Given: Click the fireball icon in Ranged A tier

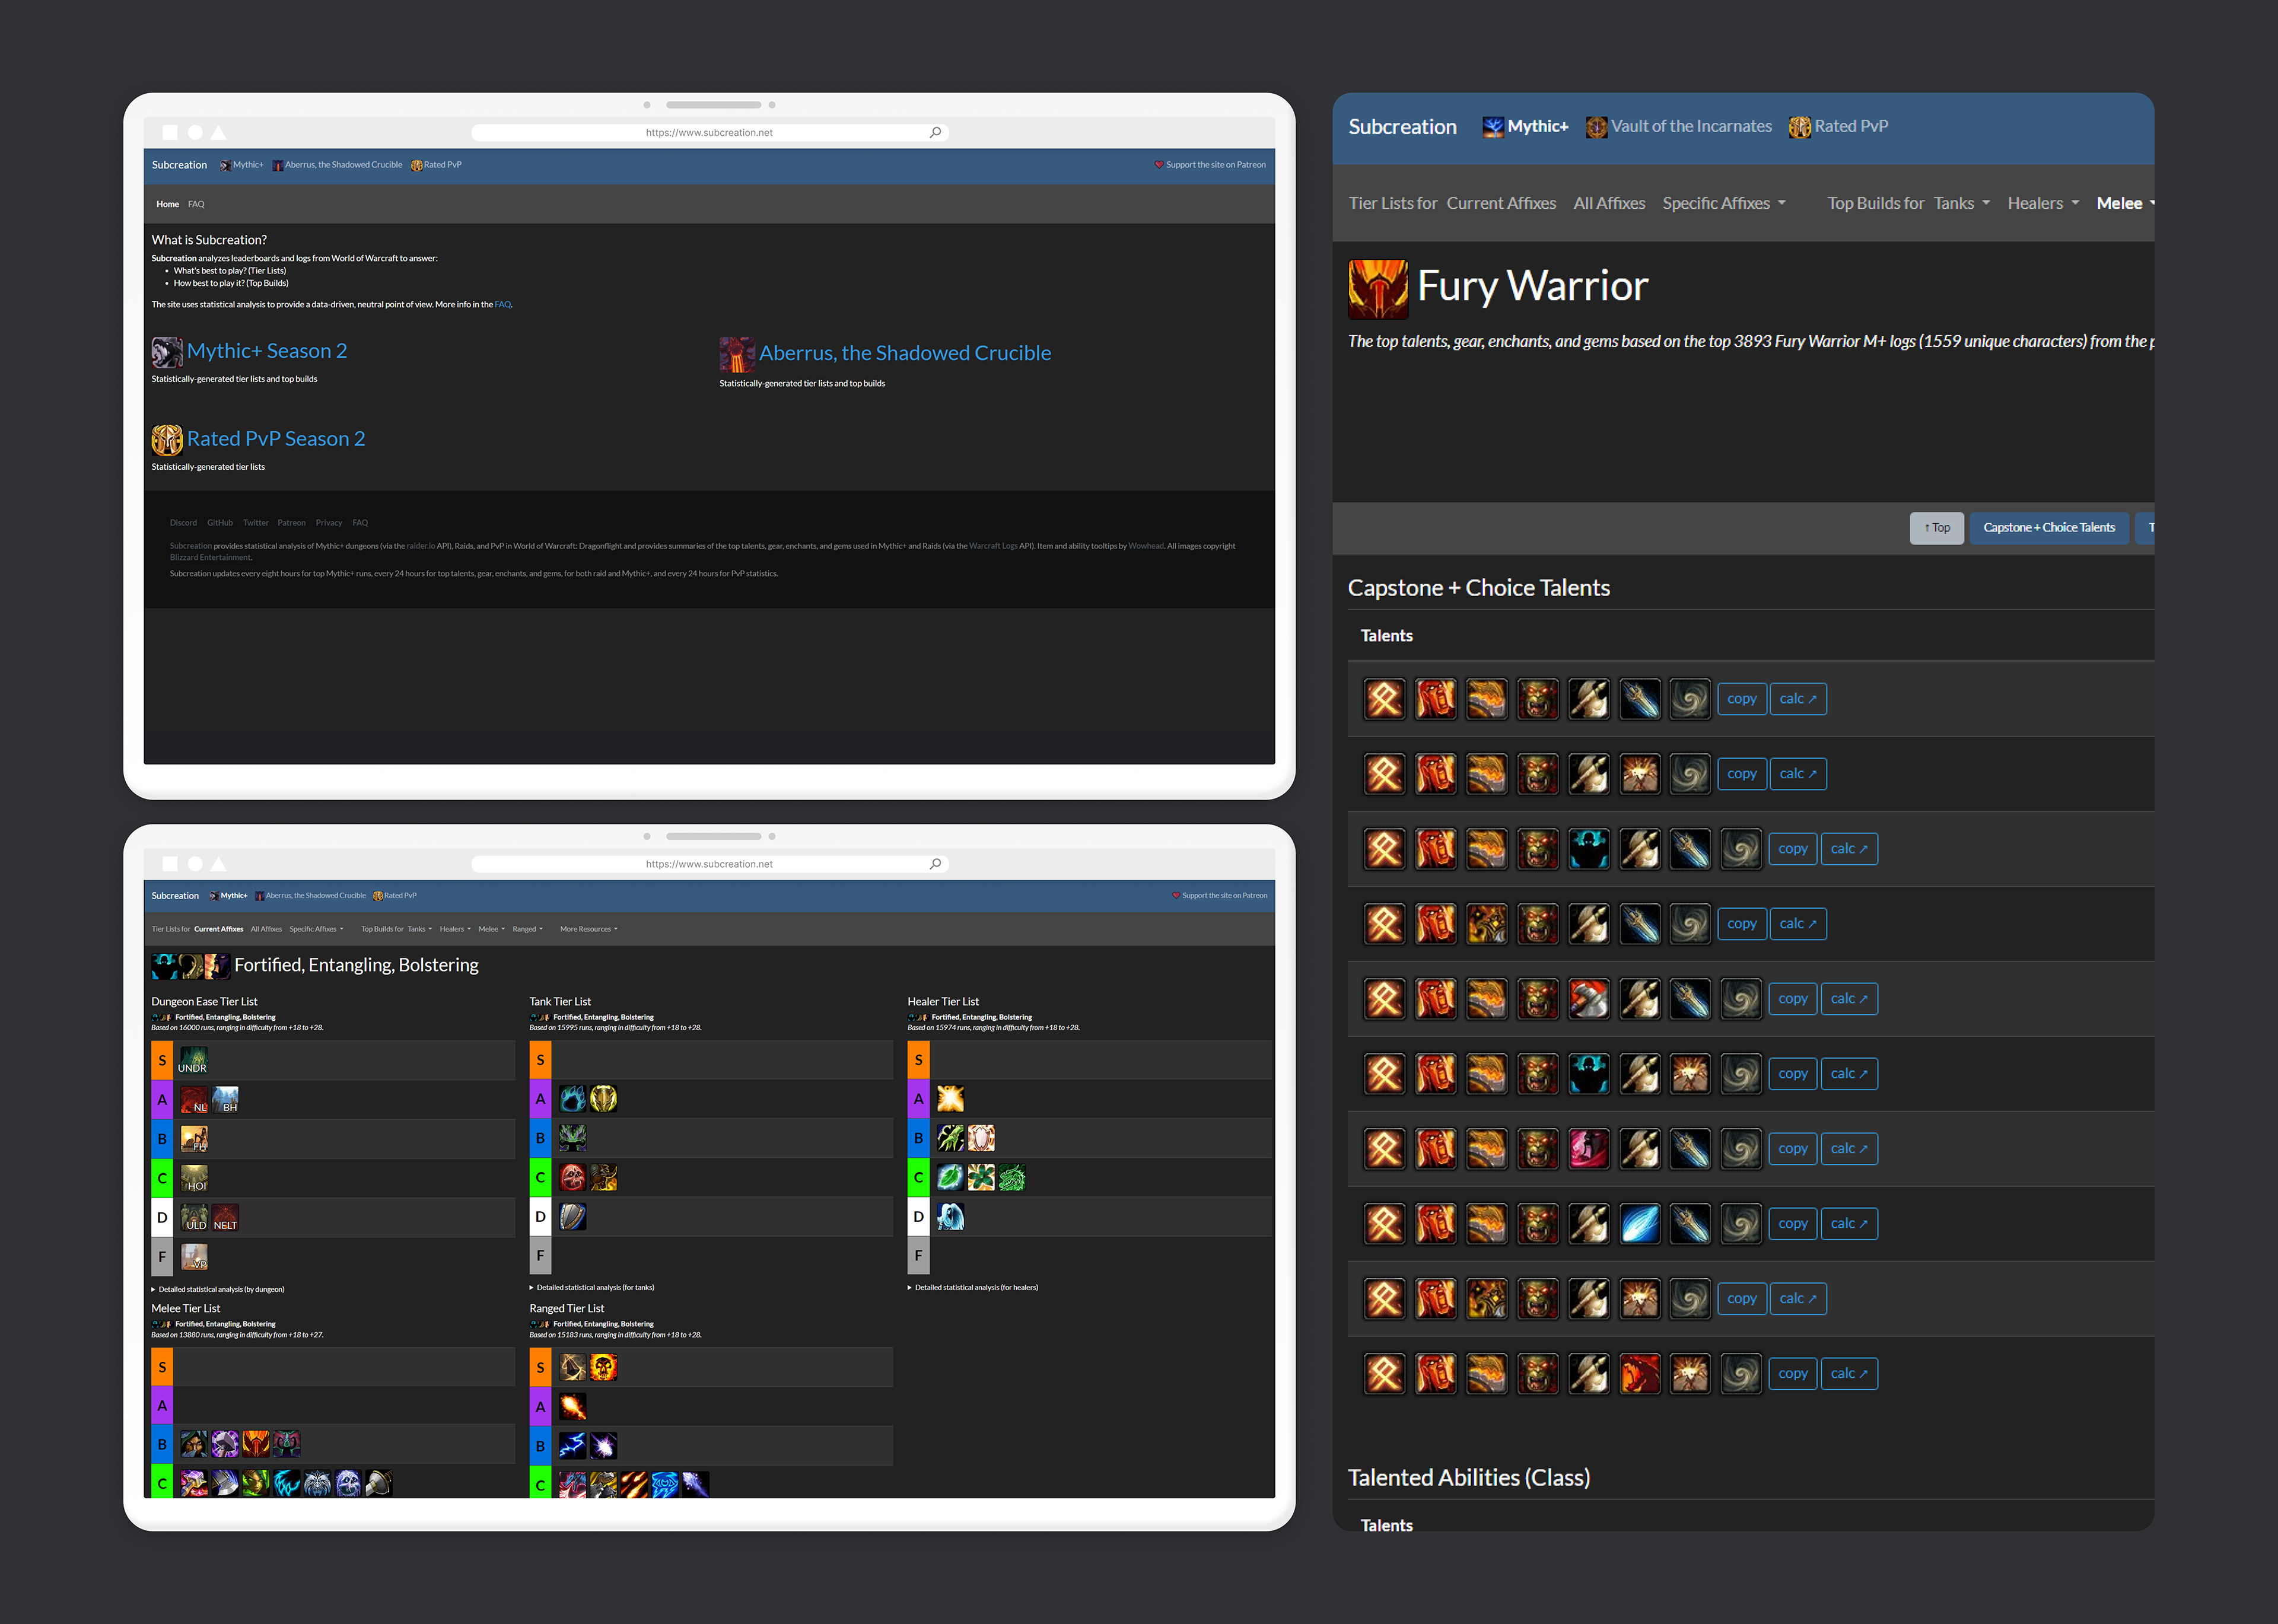Looking at the screenshot, I should tap(572, 1407).
